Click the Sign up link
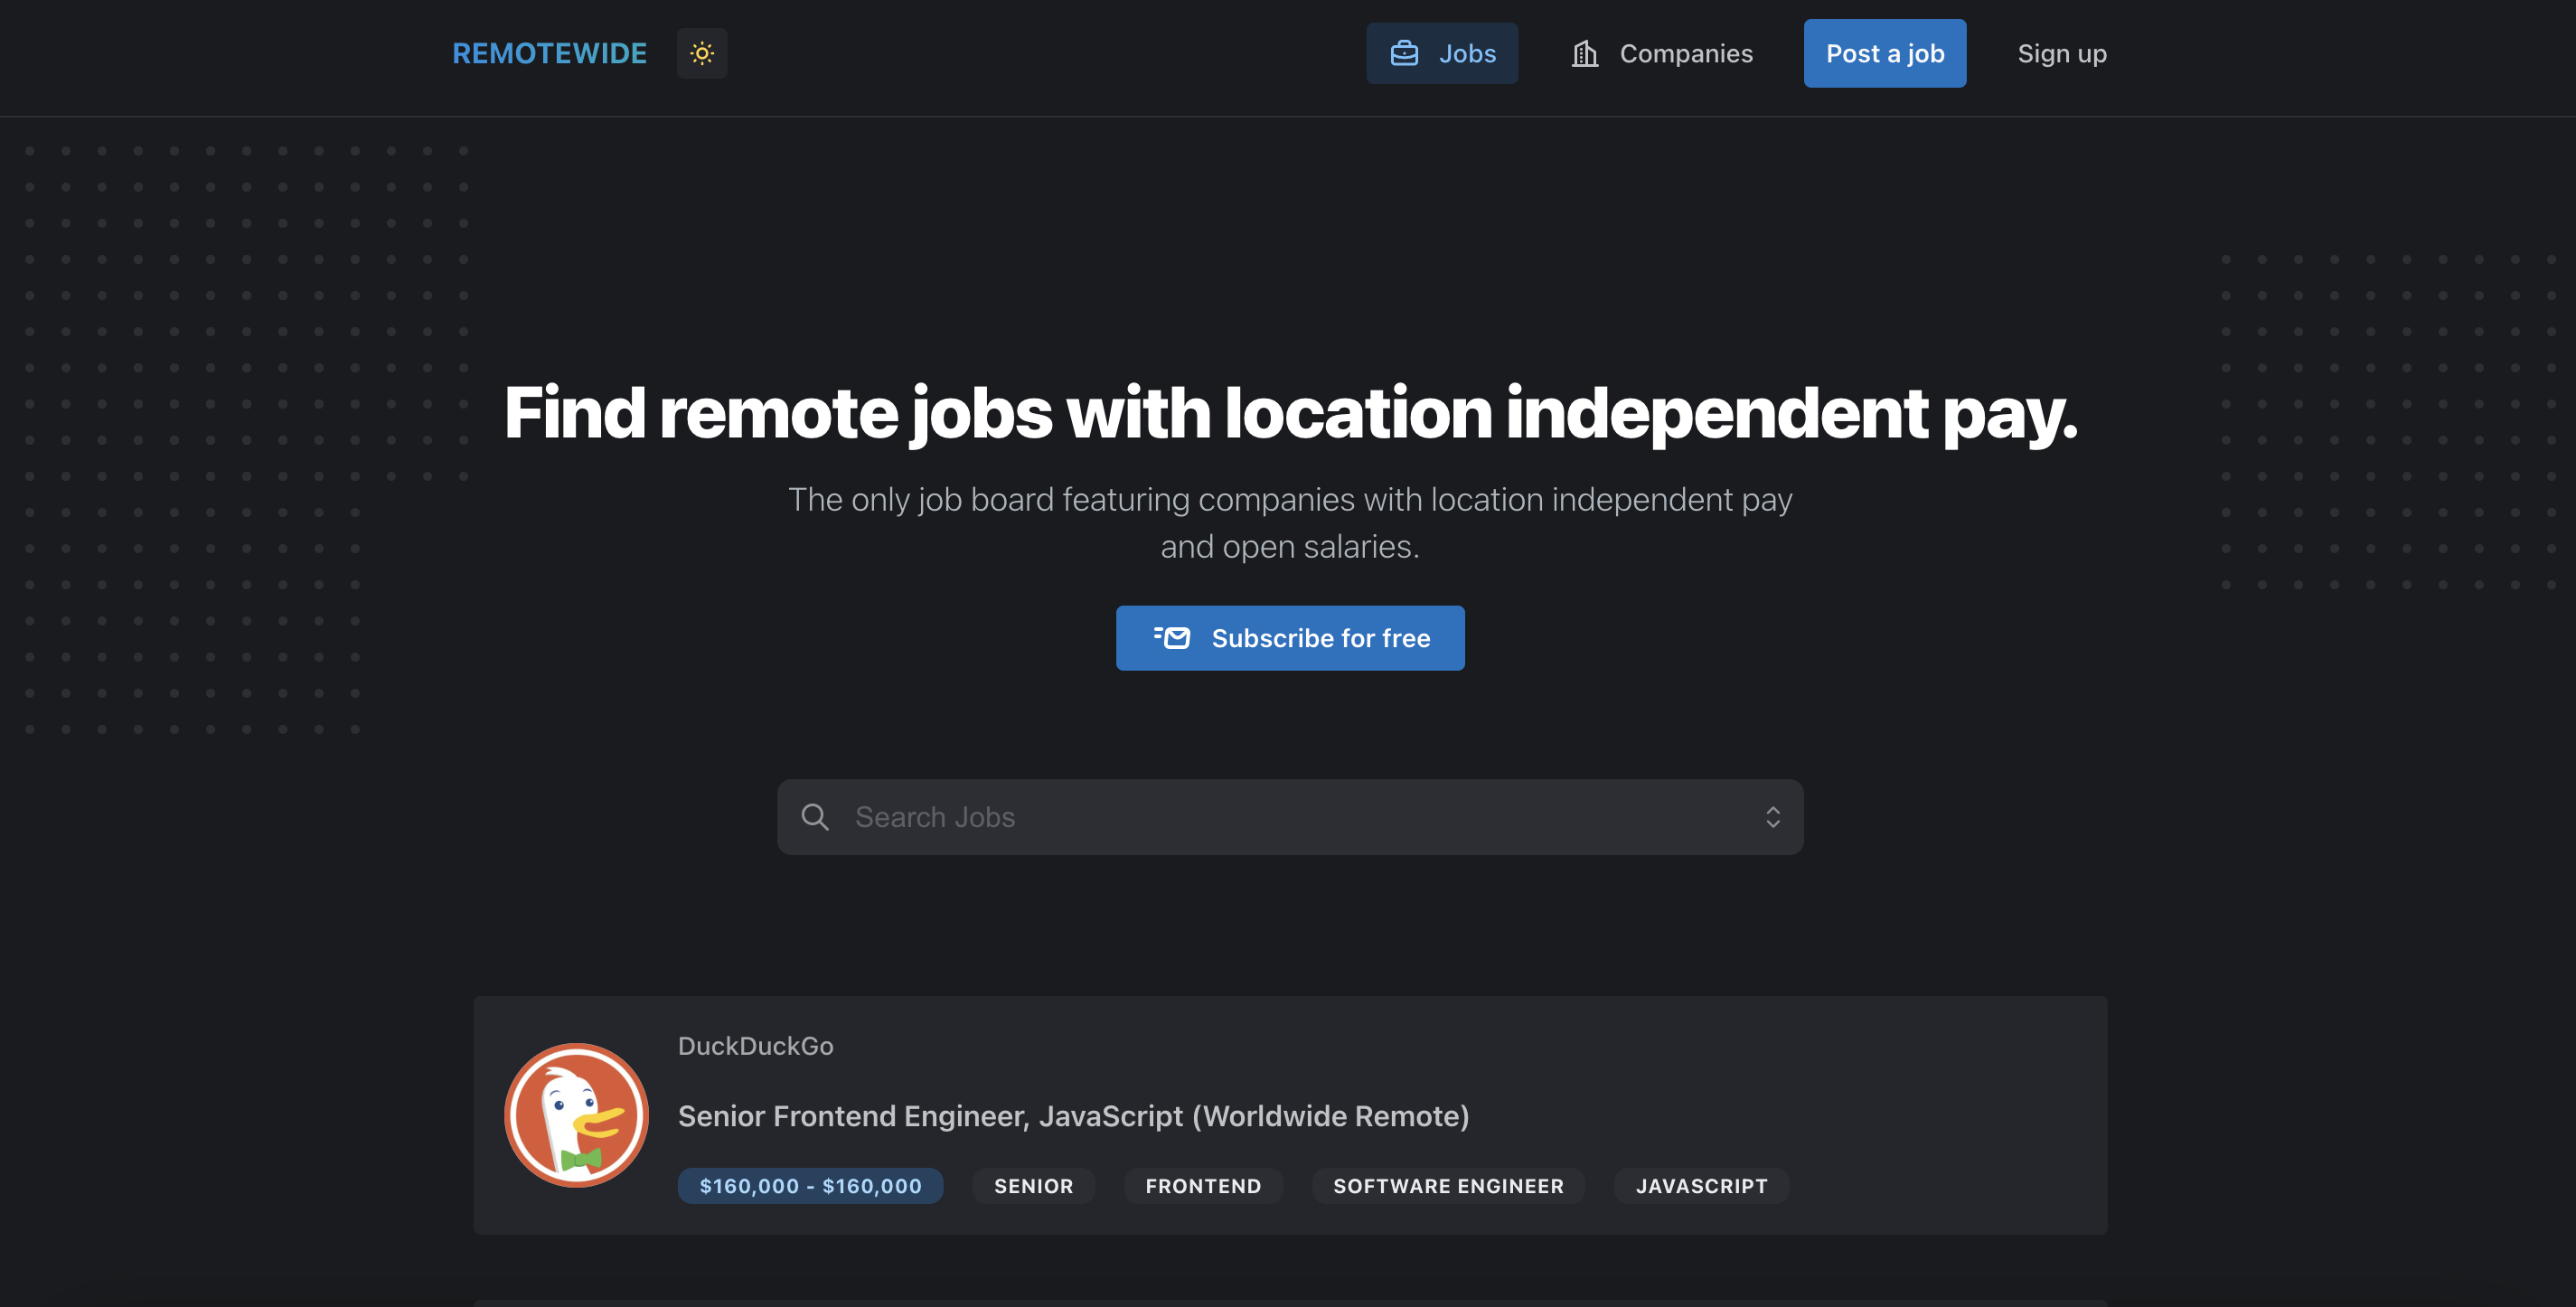The width and height of the screenshot is (2576, 1307). (x=2061, y=53)
